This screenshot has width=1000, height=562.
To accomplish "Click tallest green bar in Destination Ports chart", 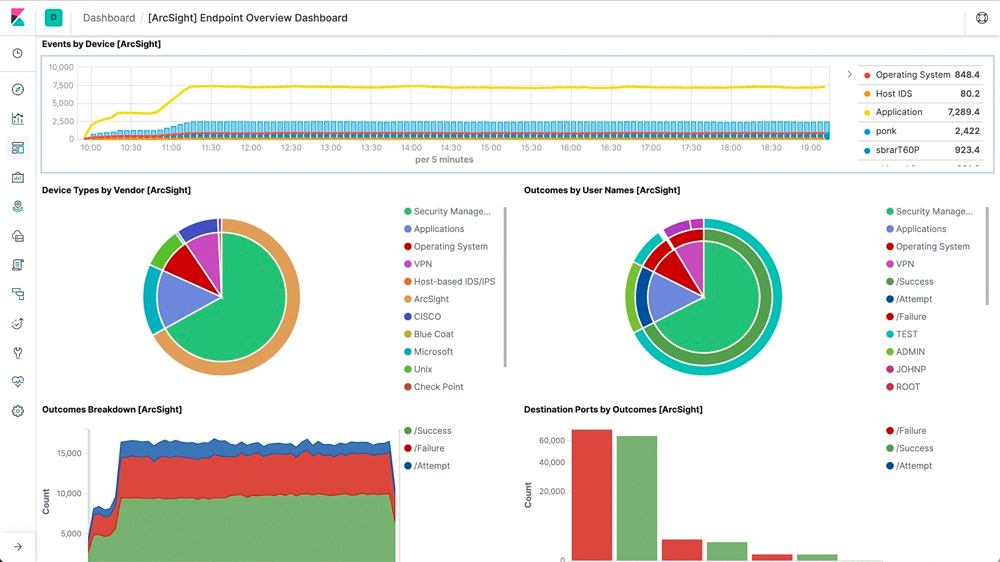I will tap(636, 498).
